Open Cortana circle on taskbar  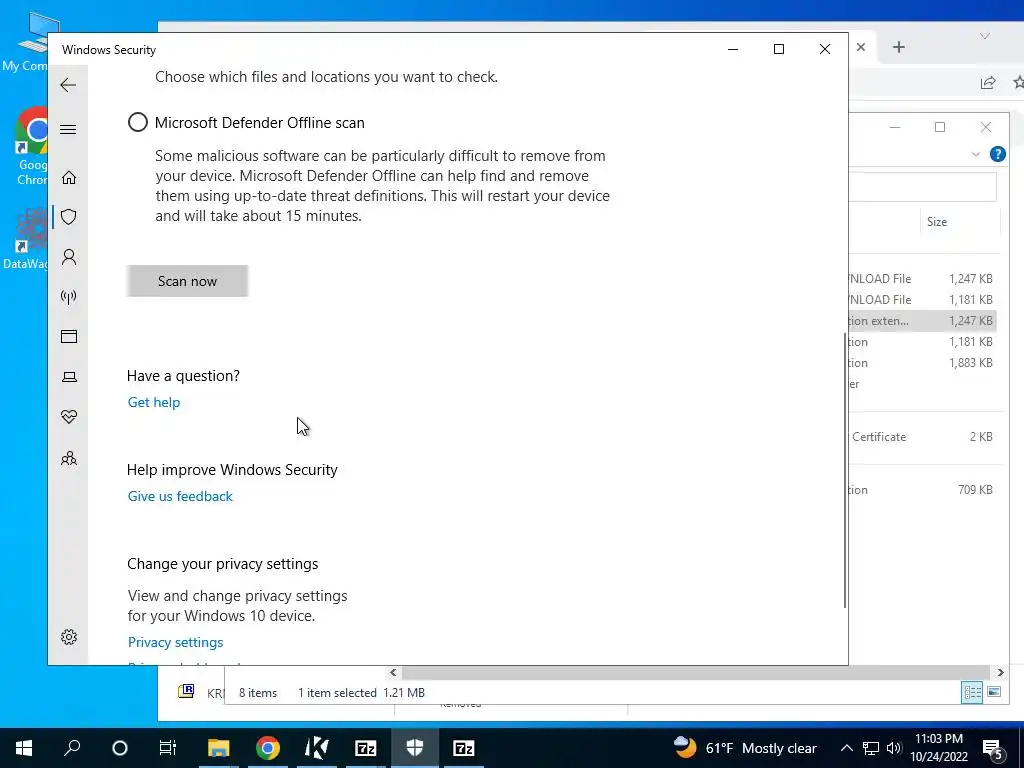[120, 748]
